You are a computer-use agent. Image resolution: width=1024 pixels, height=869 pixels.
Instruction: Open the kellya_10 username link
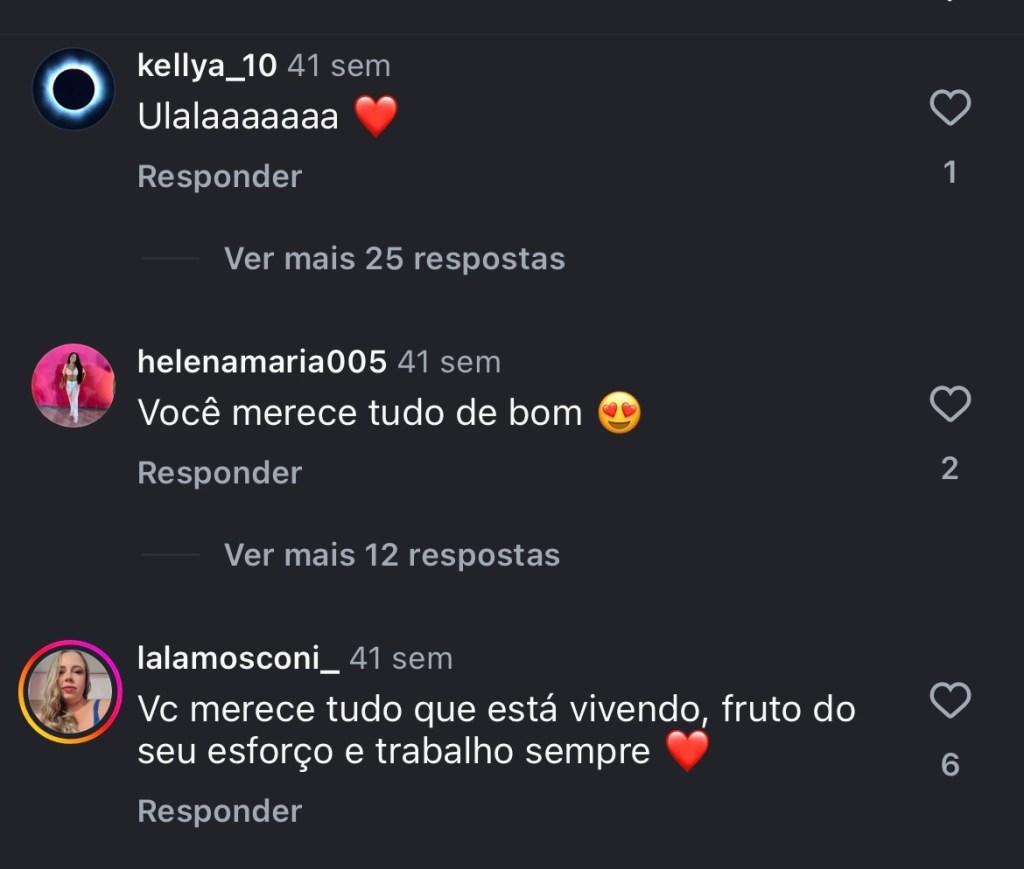(x=207, y=66)
